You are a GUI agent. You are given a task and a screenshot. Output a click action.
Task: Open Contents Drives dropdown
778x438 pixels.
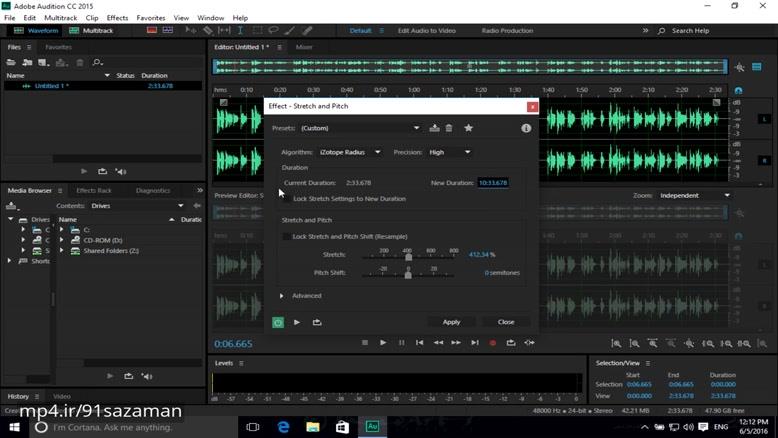137,206
